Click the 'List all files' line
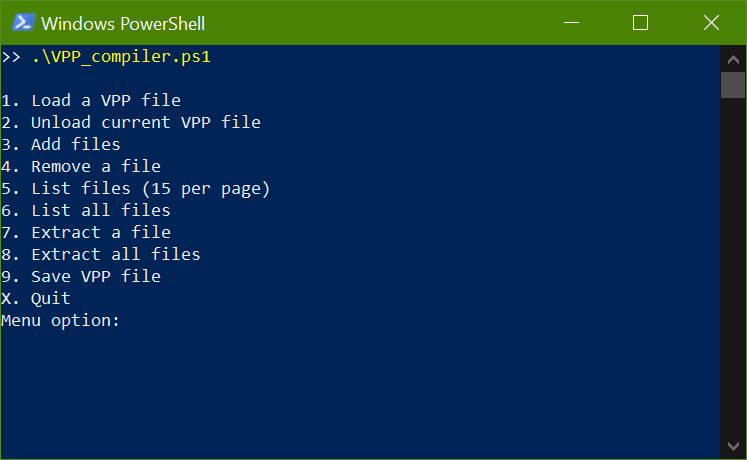This screenshot has height=460, width=747. point(86,210)
